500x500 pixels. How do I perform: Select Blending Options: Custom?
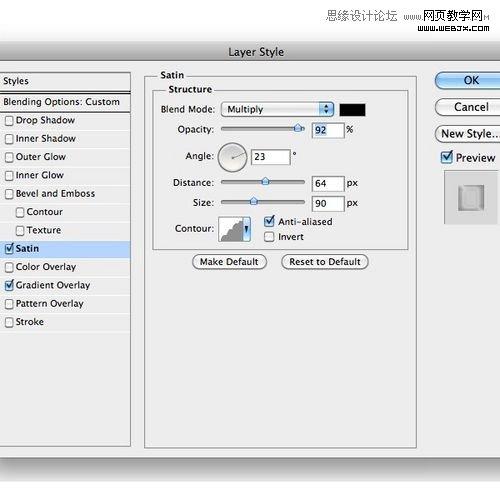(65, 102)
